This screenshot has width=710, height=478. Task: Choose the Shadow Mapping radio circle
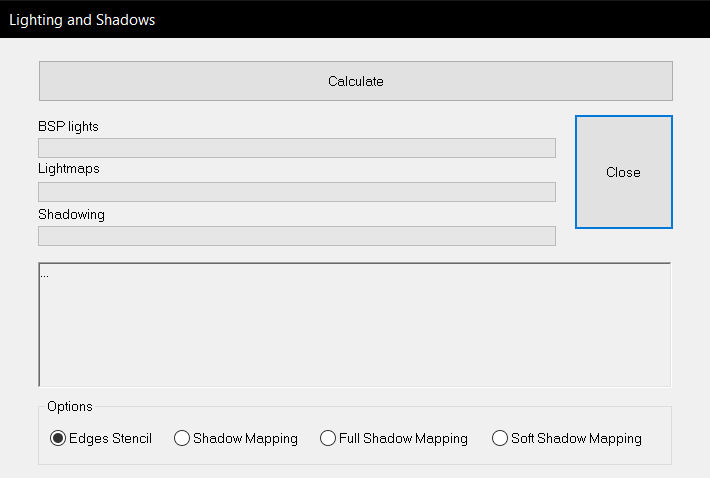pos(182,438)
